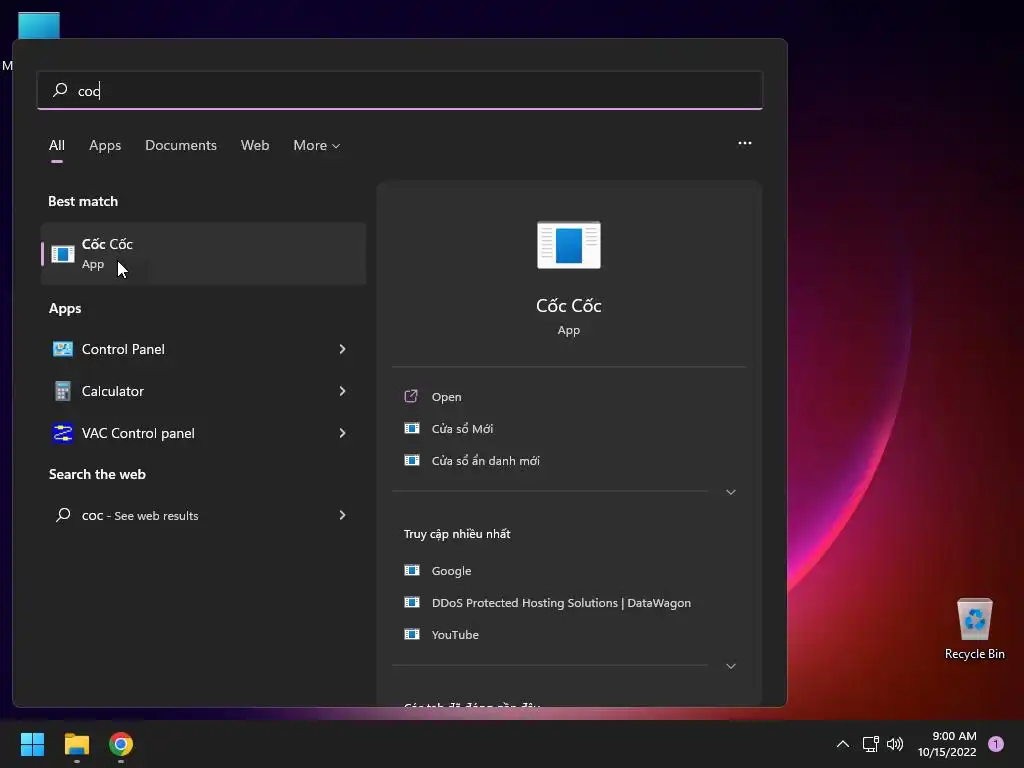Select Recycle Bin on the desktop
Screen dimensions: 1024x768
(x=974, y=629)
